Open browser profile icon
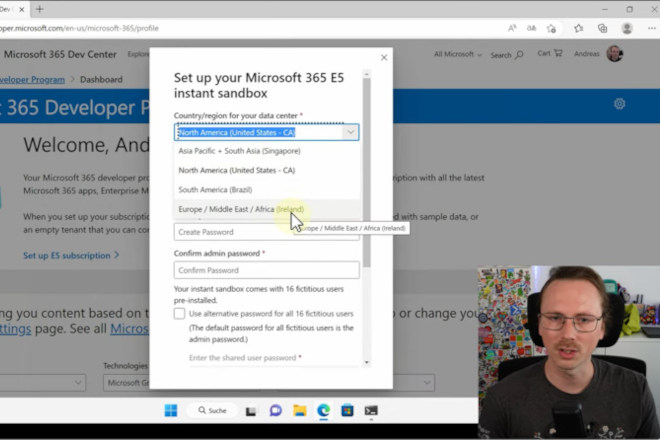The image size is (660, 440). pyautogui.click(x=627, y=28)
